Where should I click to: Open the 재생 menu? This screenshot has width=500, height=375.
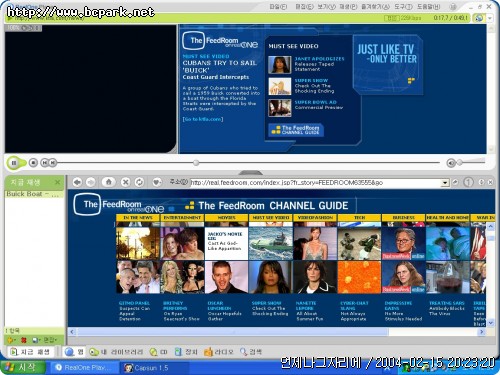[x=348, y=7]
